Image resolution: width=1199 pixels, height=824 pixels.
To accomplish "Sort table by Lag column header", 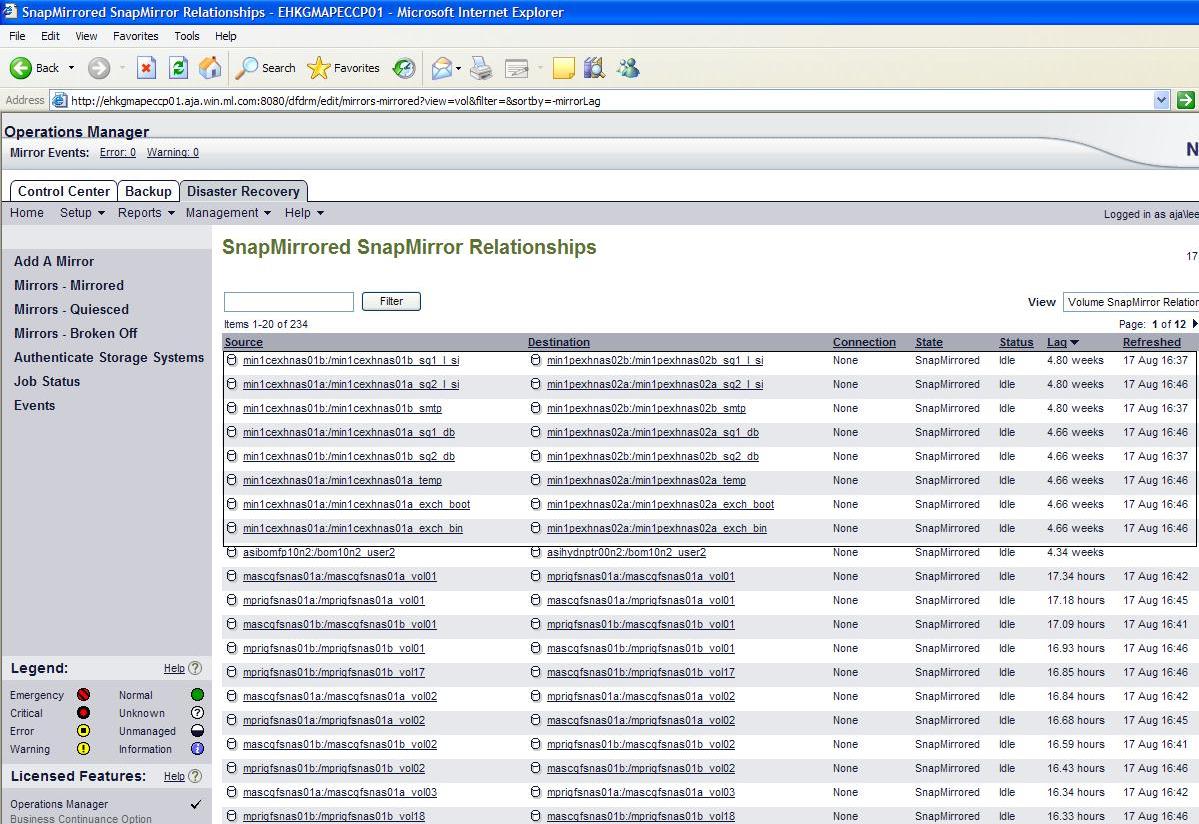I will tap(1057, 342).
